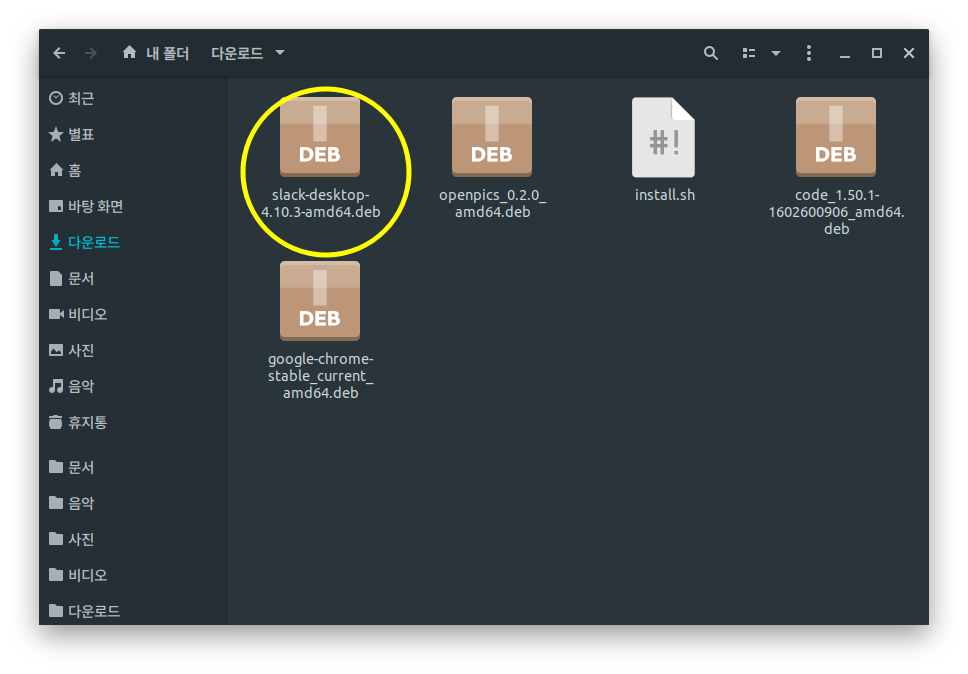
Task: Open bookmark 문서 folder in lower sidebar
Action: tap(81, 467)
